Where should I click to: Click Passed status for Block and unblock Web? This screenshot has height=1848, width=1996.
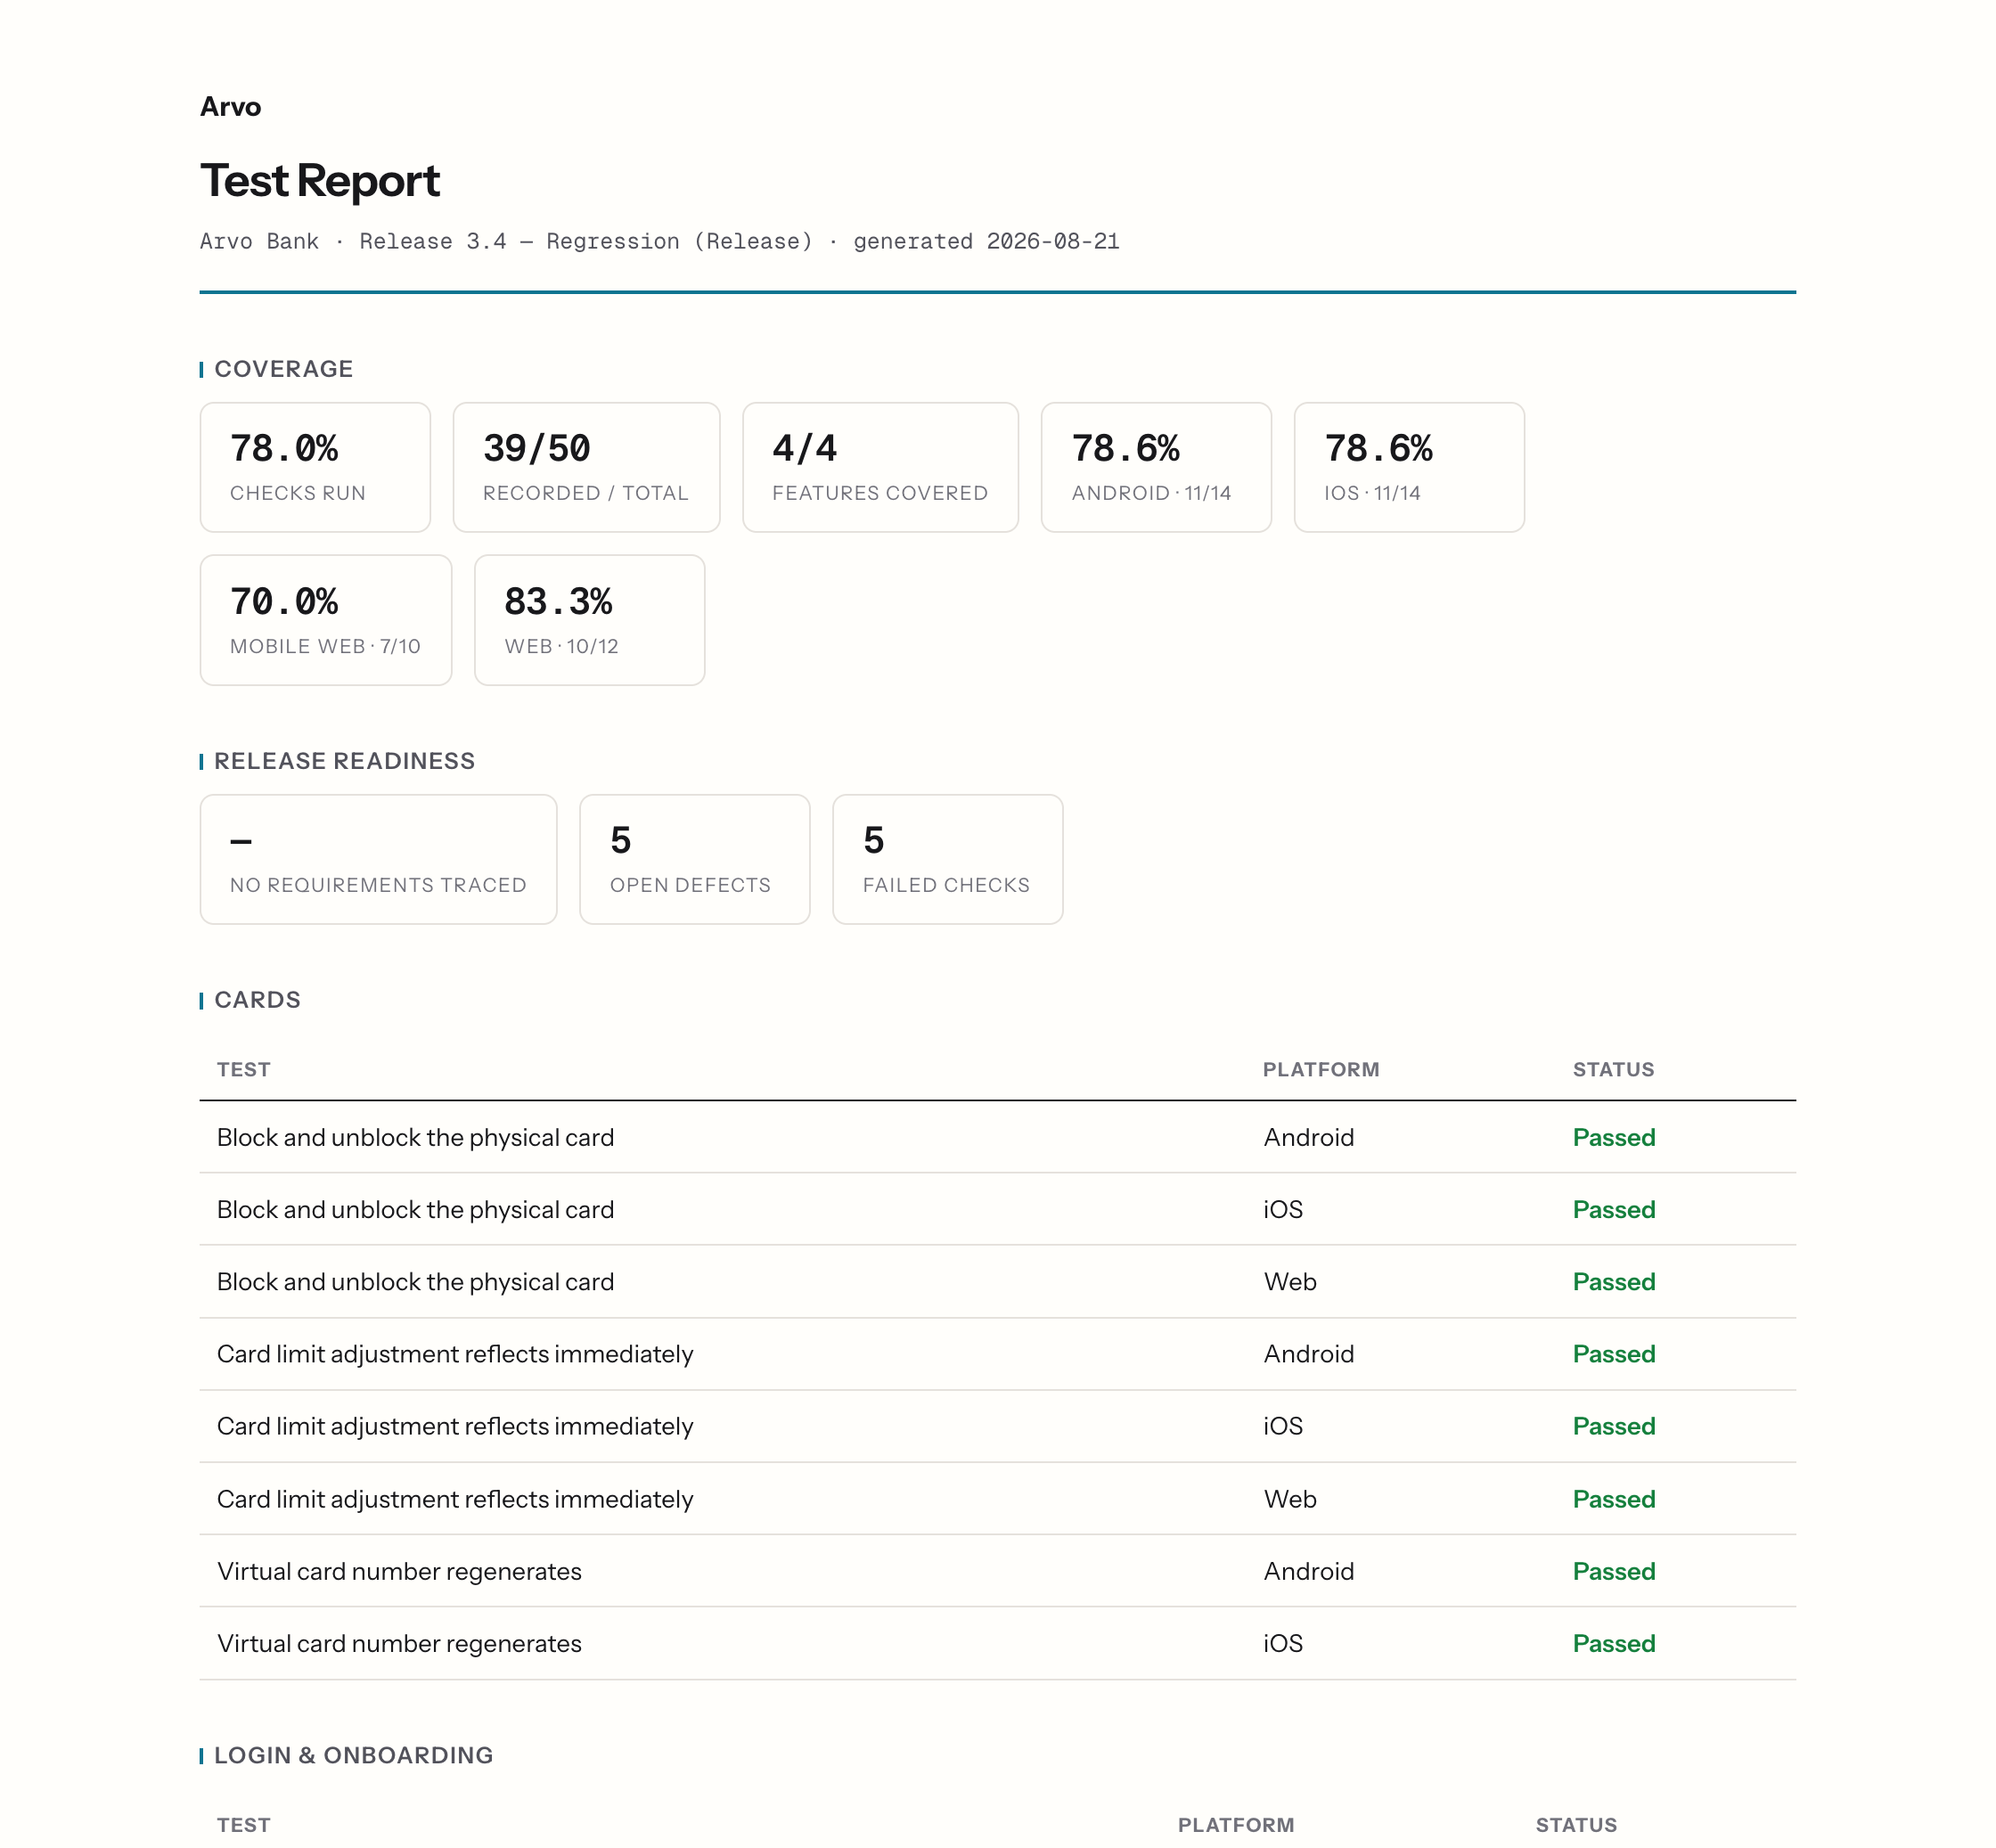click(1614, 1282)
